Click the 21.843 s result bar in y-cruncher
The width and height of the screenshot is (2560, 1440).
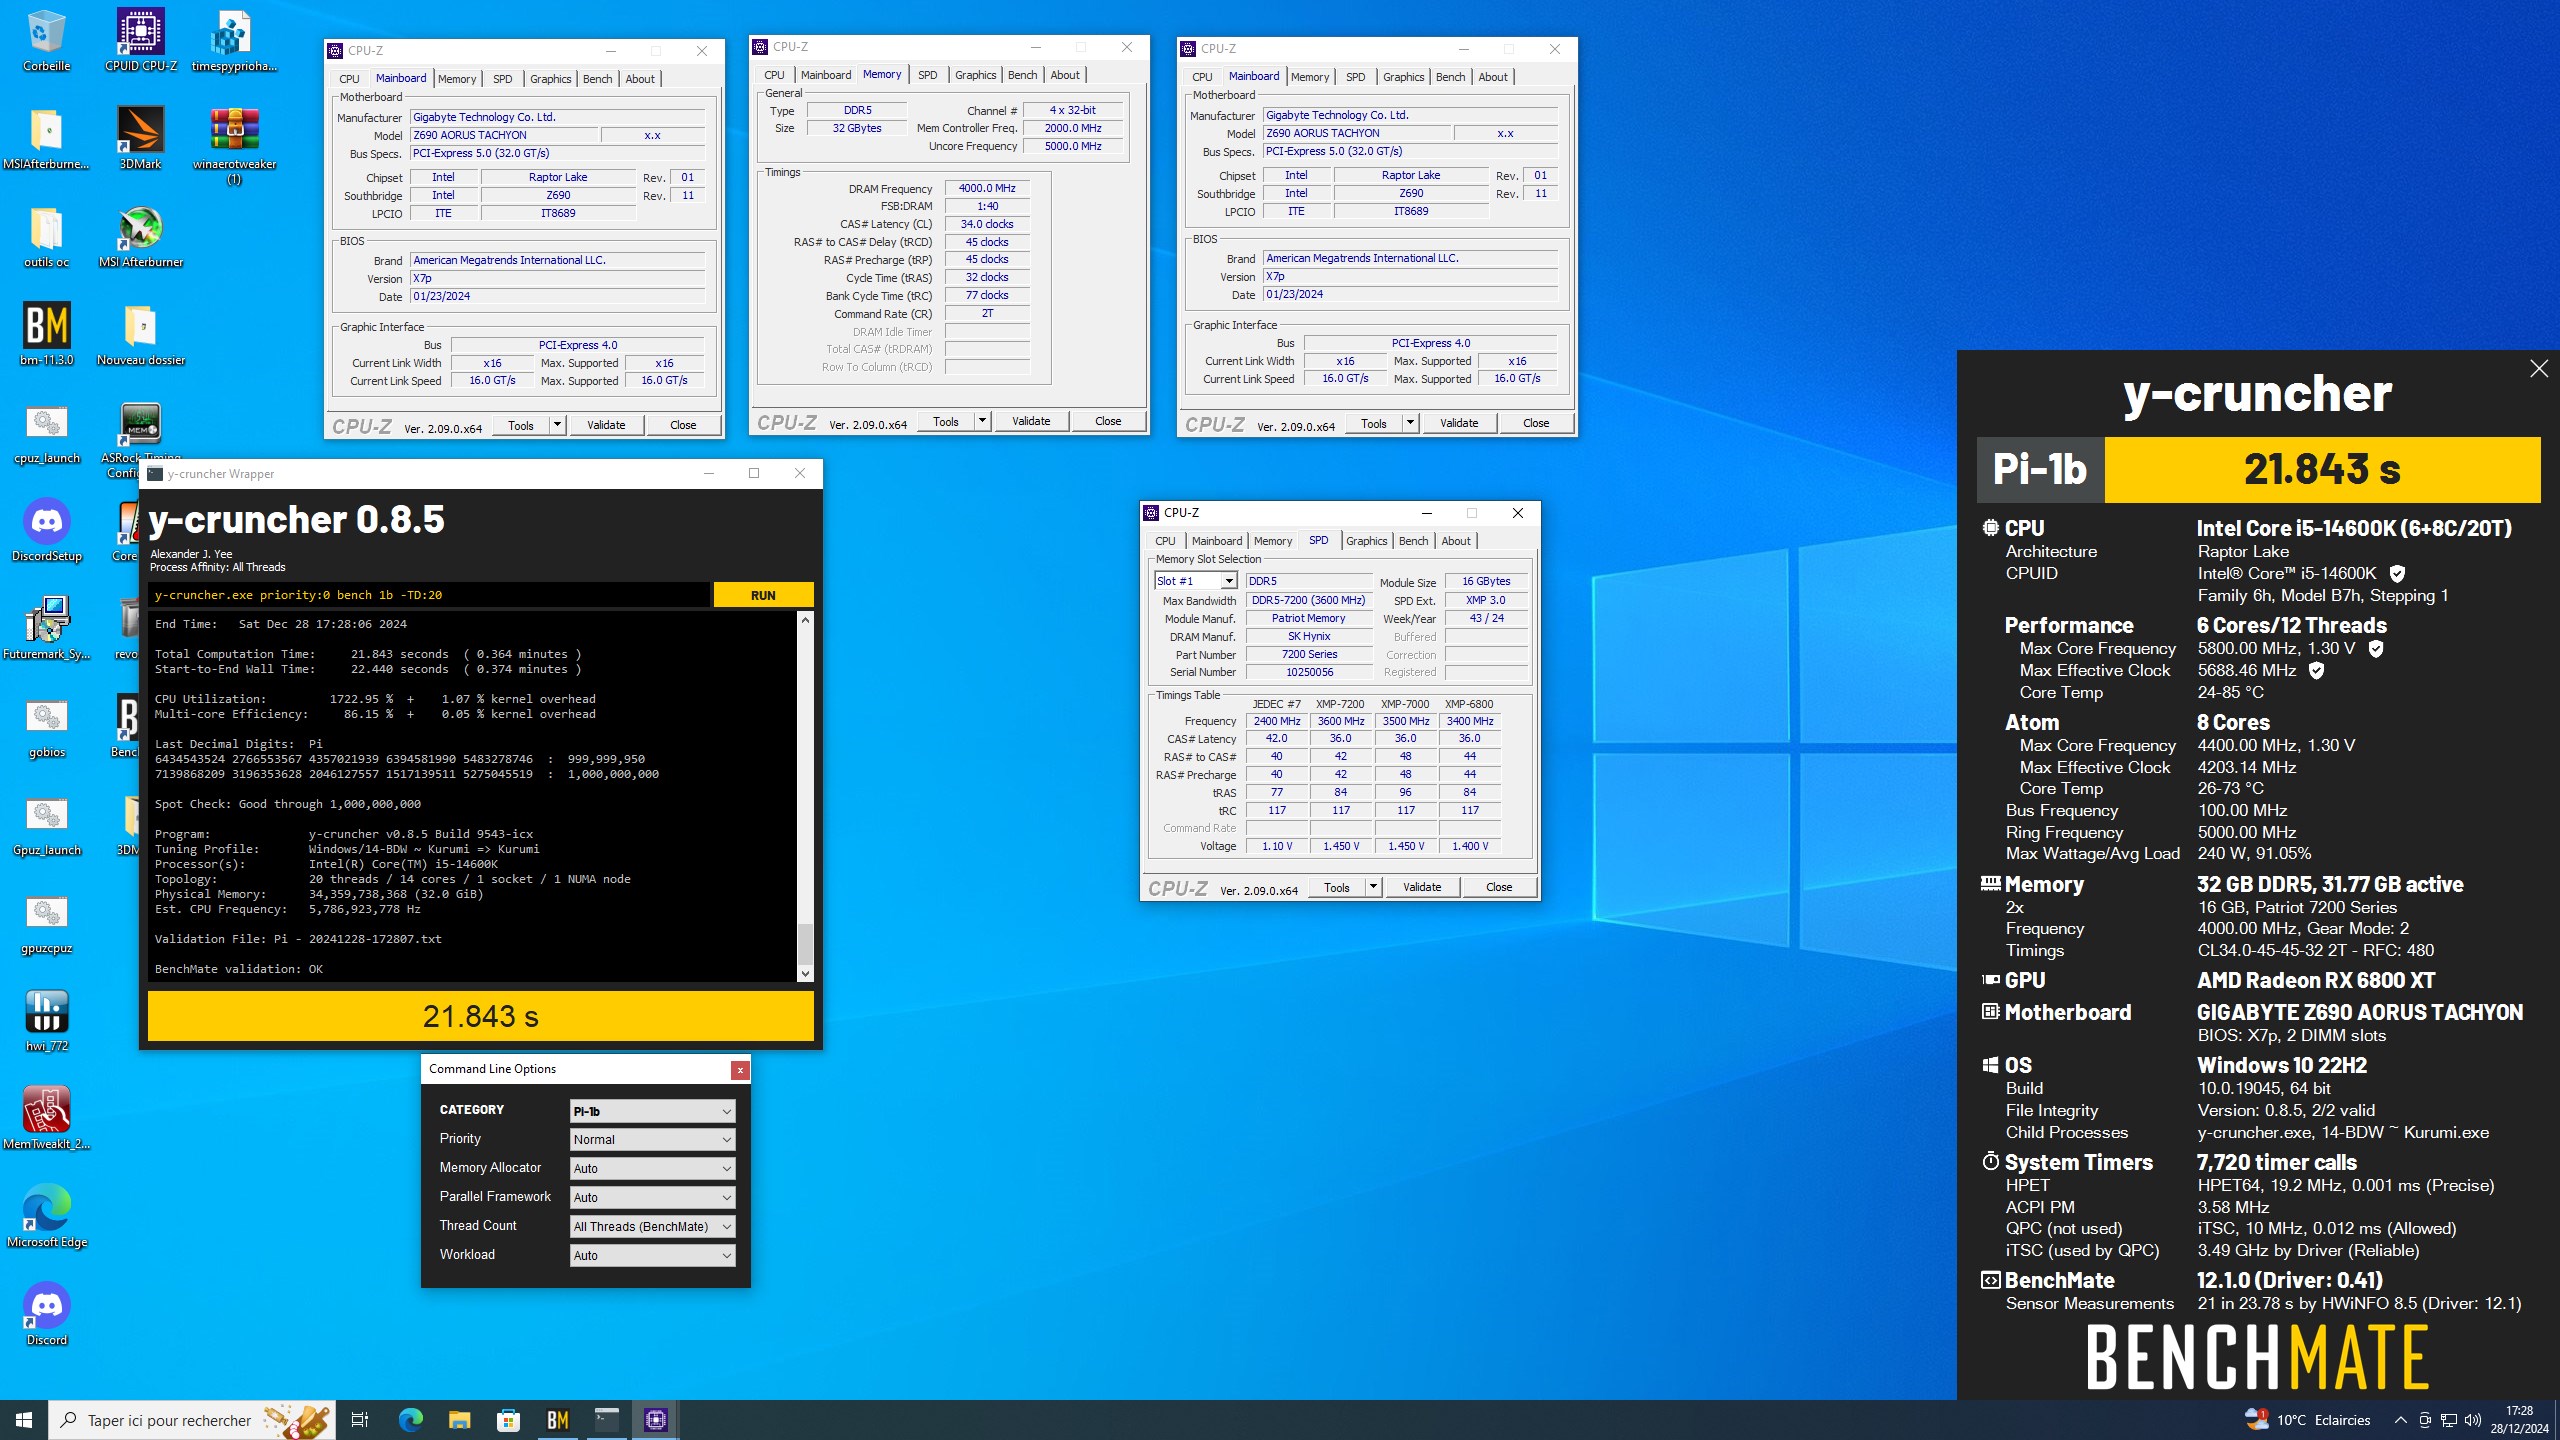tap(481, 1017)
